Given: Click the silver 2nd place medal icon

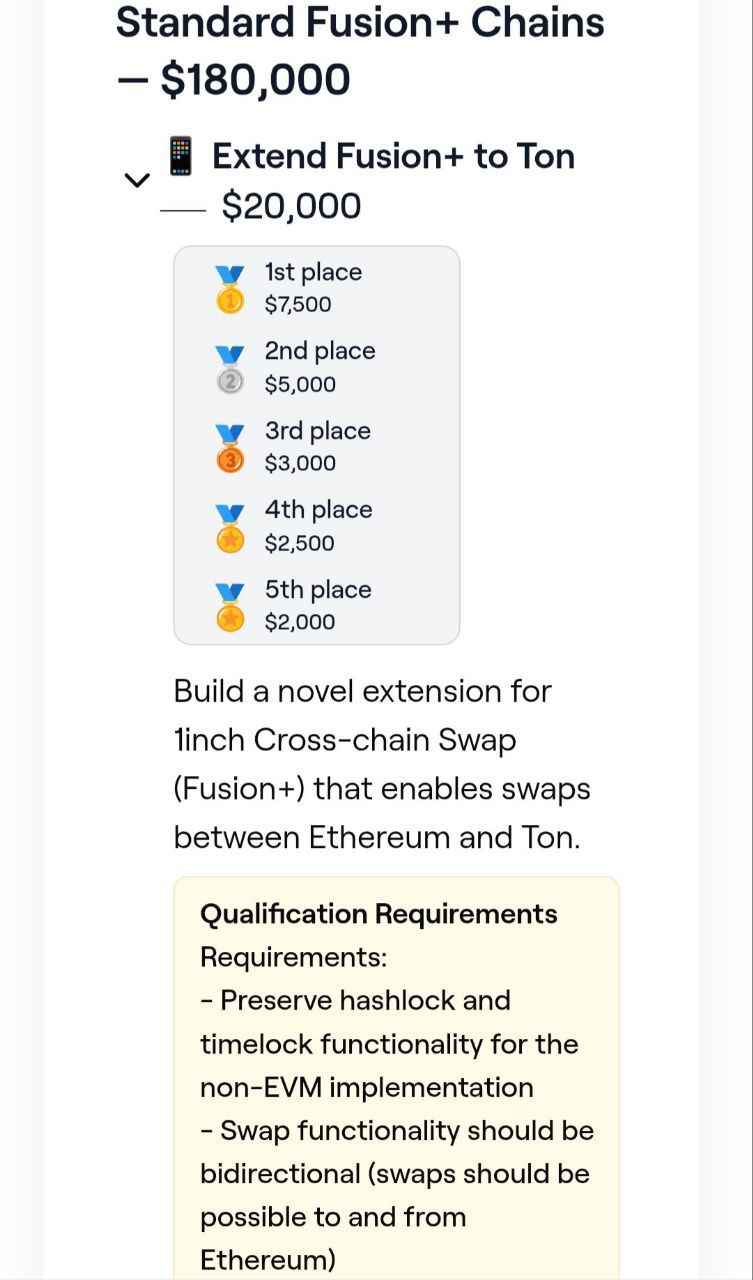Looking at the screenshot, I should 230,368.
